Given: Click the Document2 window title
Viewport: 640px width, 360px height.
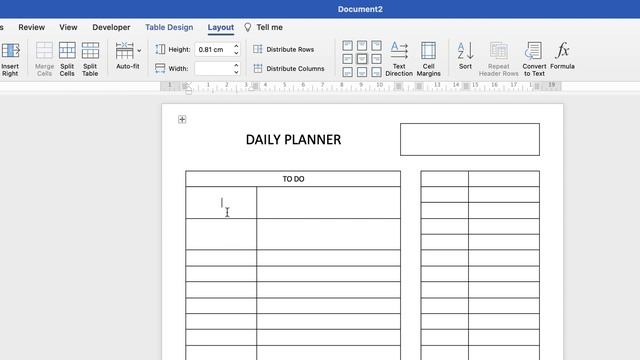Looking at the screenshot, I should (x=360, y=9).
